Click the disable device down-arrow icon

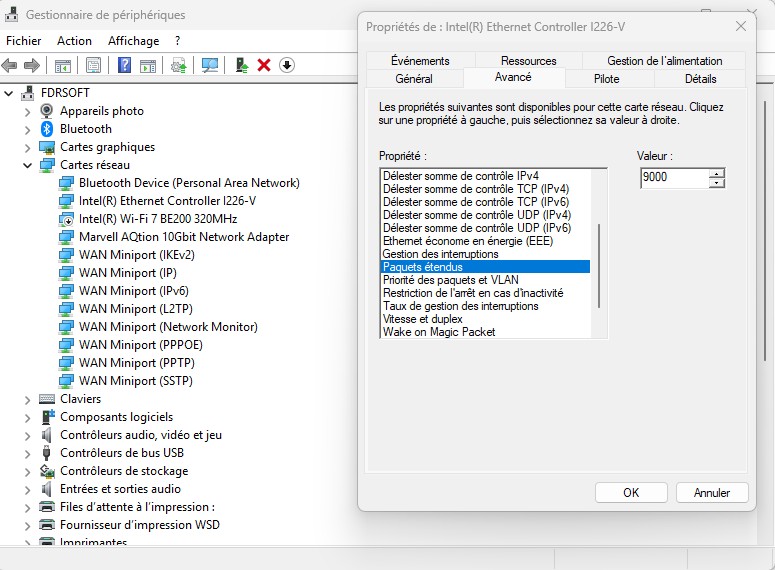[287, 65]
